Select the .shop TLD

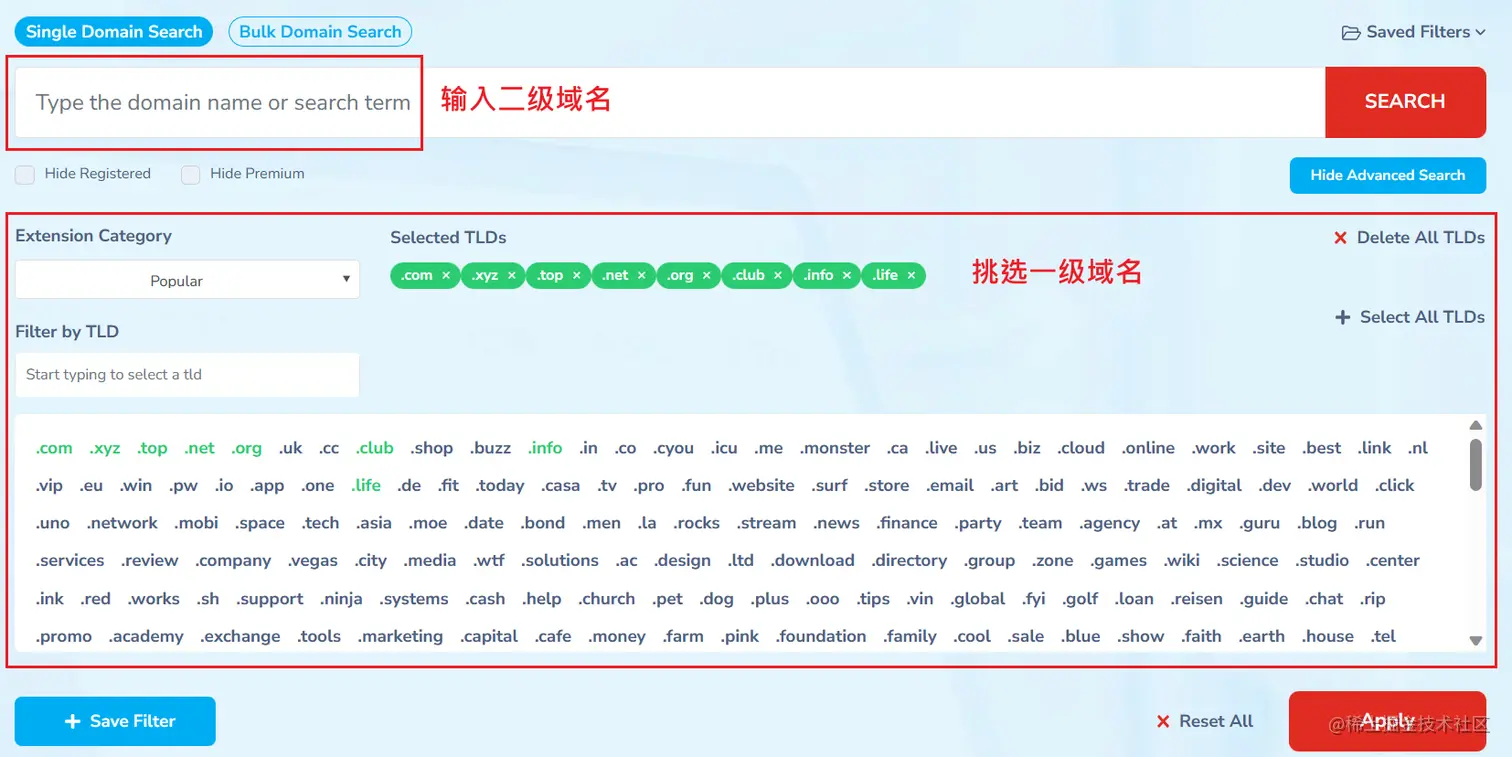pos(431,448)
